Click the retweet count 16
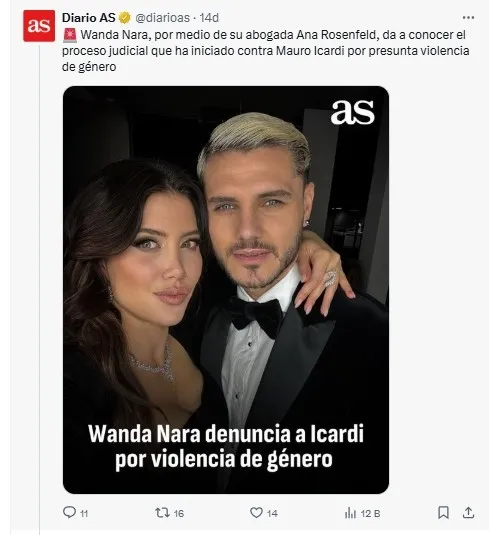Screen dimensions: 489x535 click(x=178, y=514)
